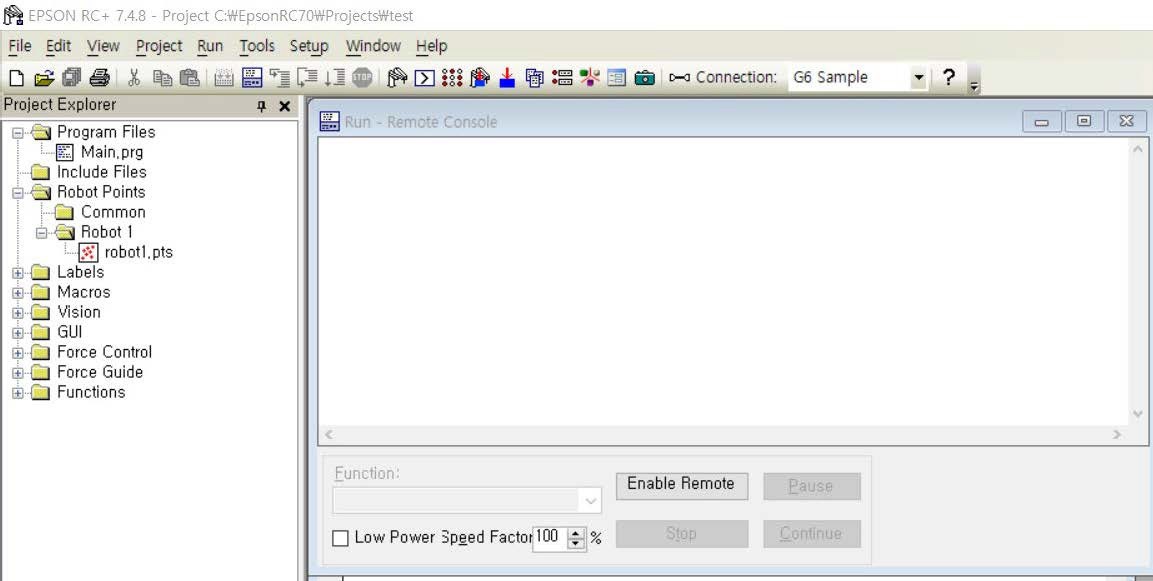Expand the Labels folder

point(18,273)
